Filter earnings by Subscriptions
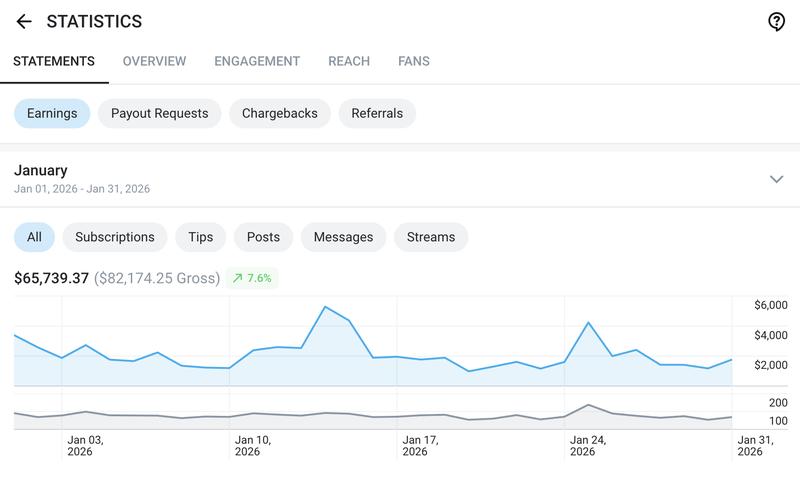The height and width of the screenshot is (480, 800). tap(115, 237)
